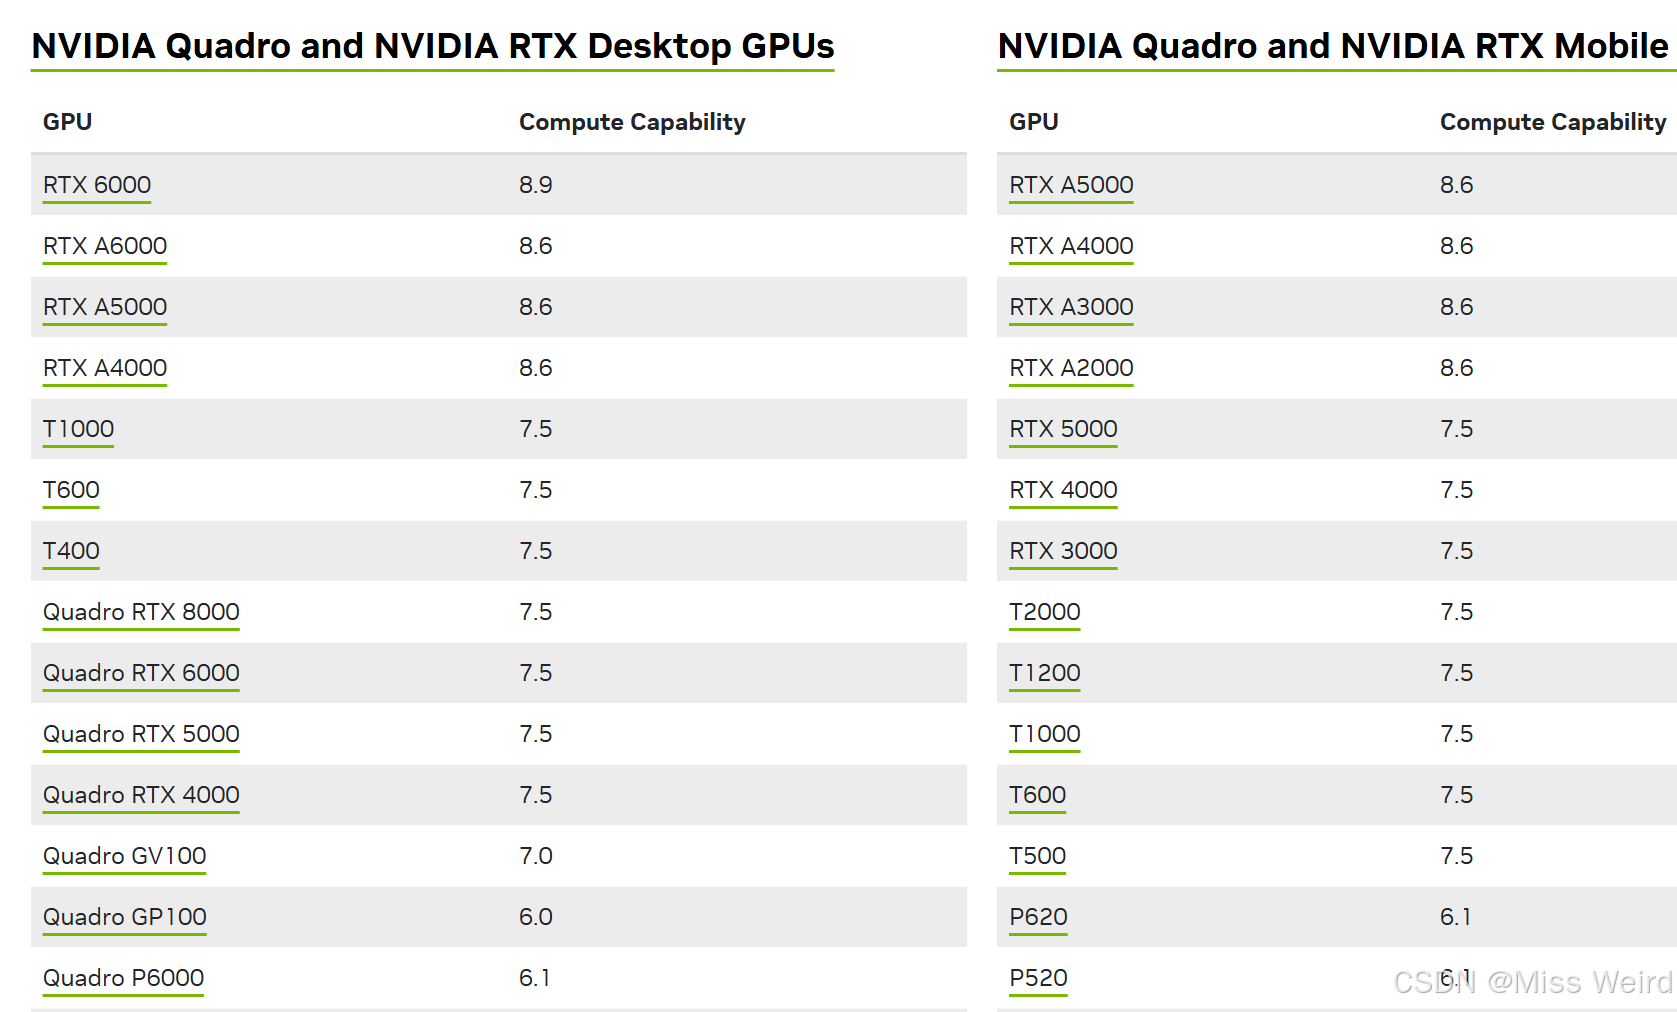1677x1012 pixels.
Task: Open T600 link in Mobile GPUs table
Action: click(x=1038, y=795)
